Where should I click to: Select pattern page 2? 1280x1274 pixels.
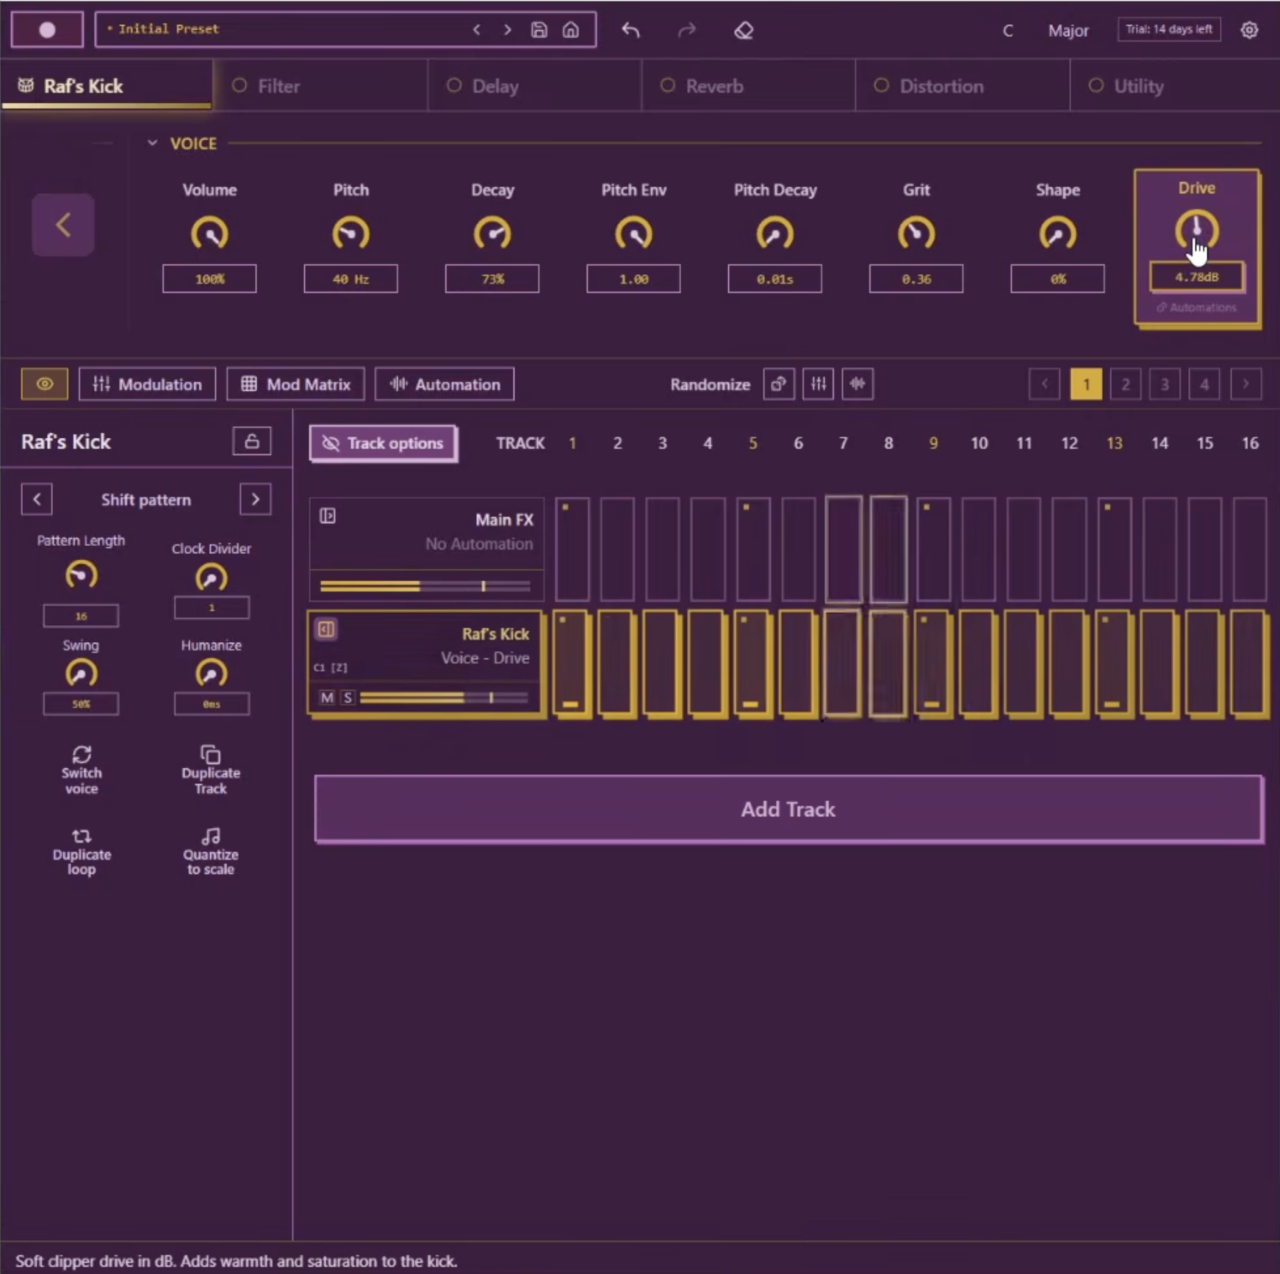coord(1126,384)
